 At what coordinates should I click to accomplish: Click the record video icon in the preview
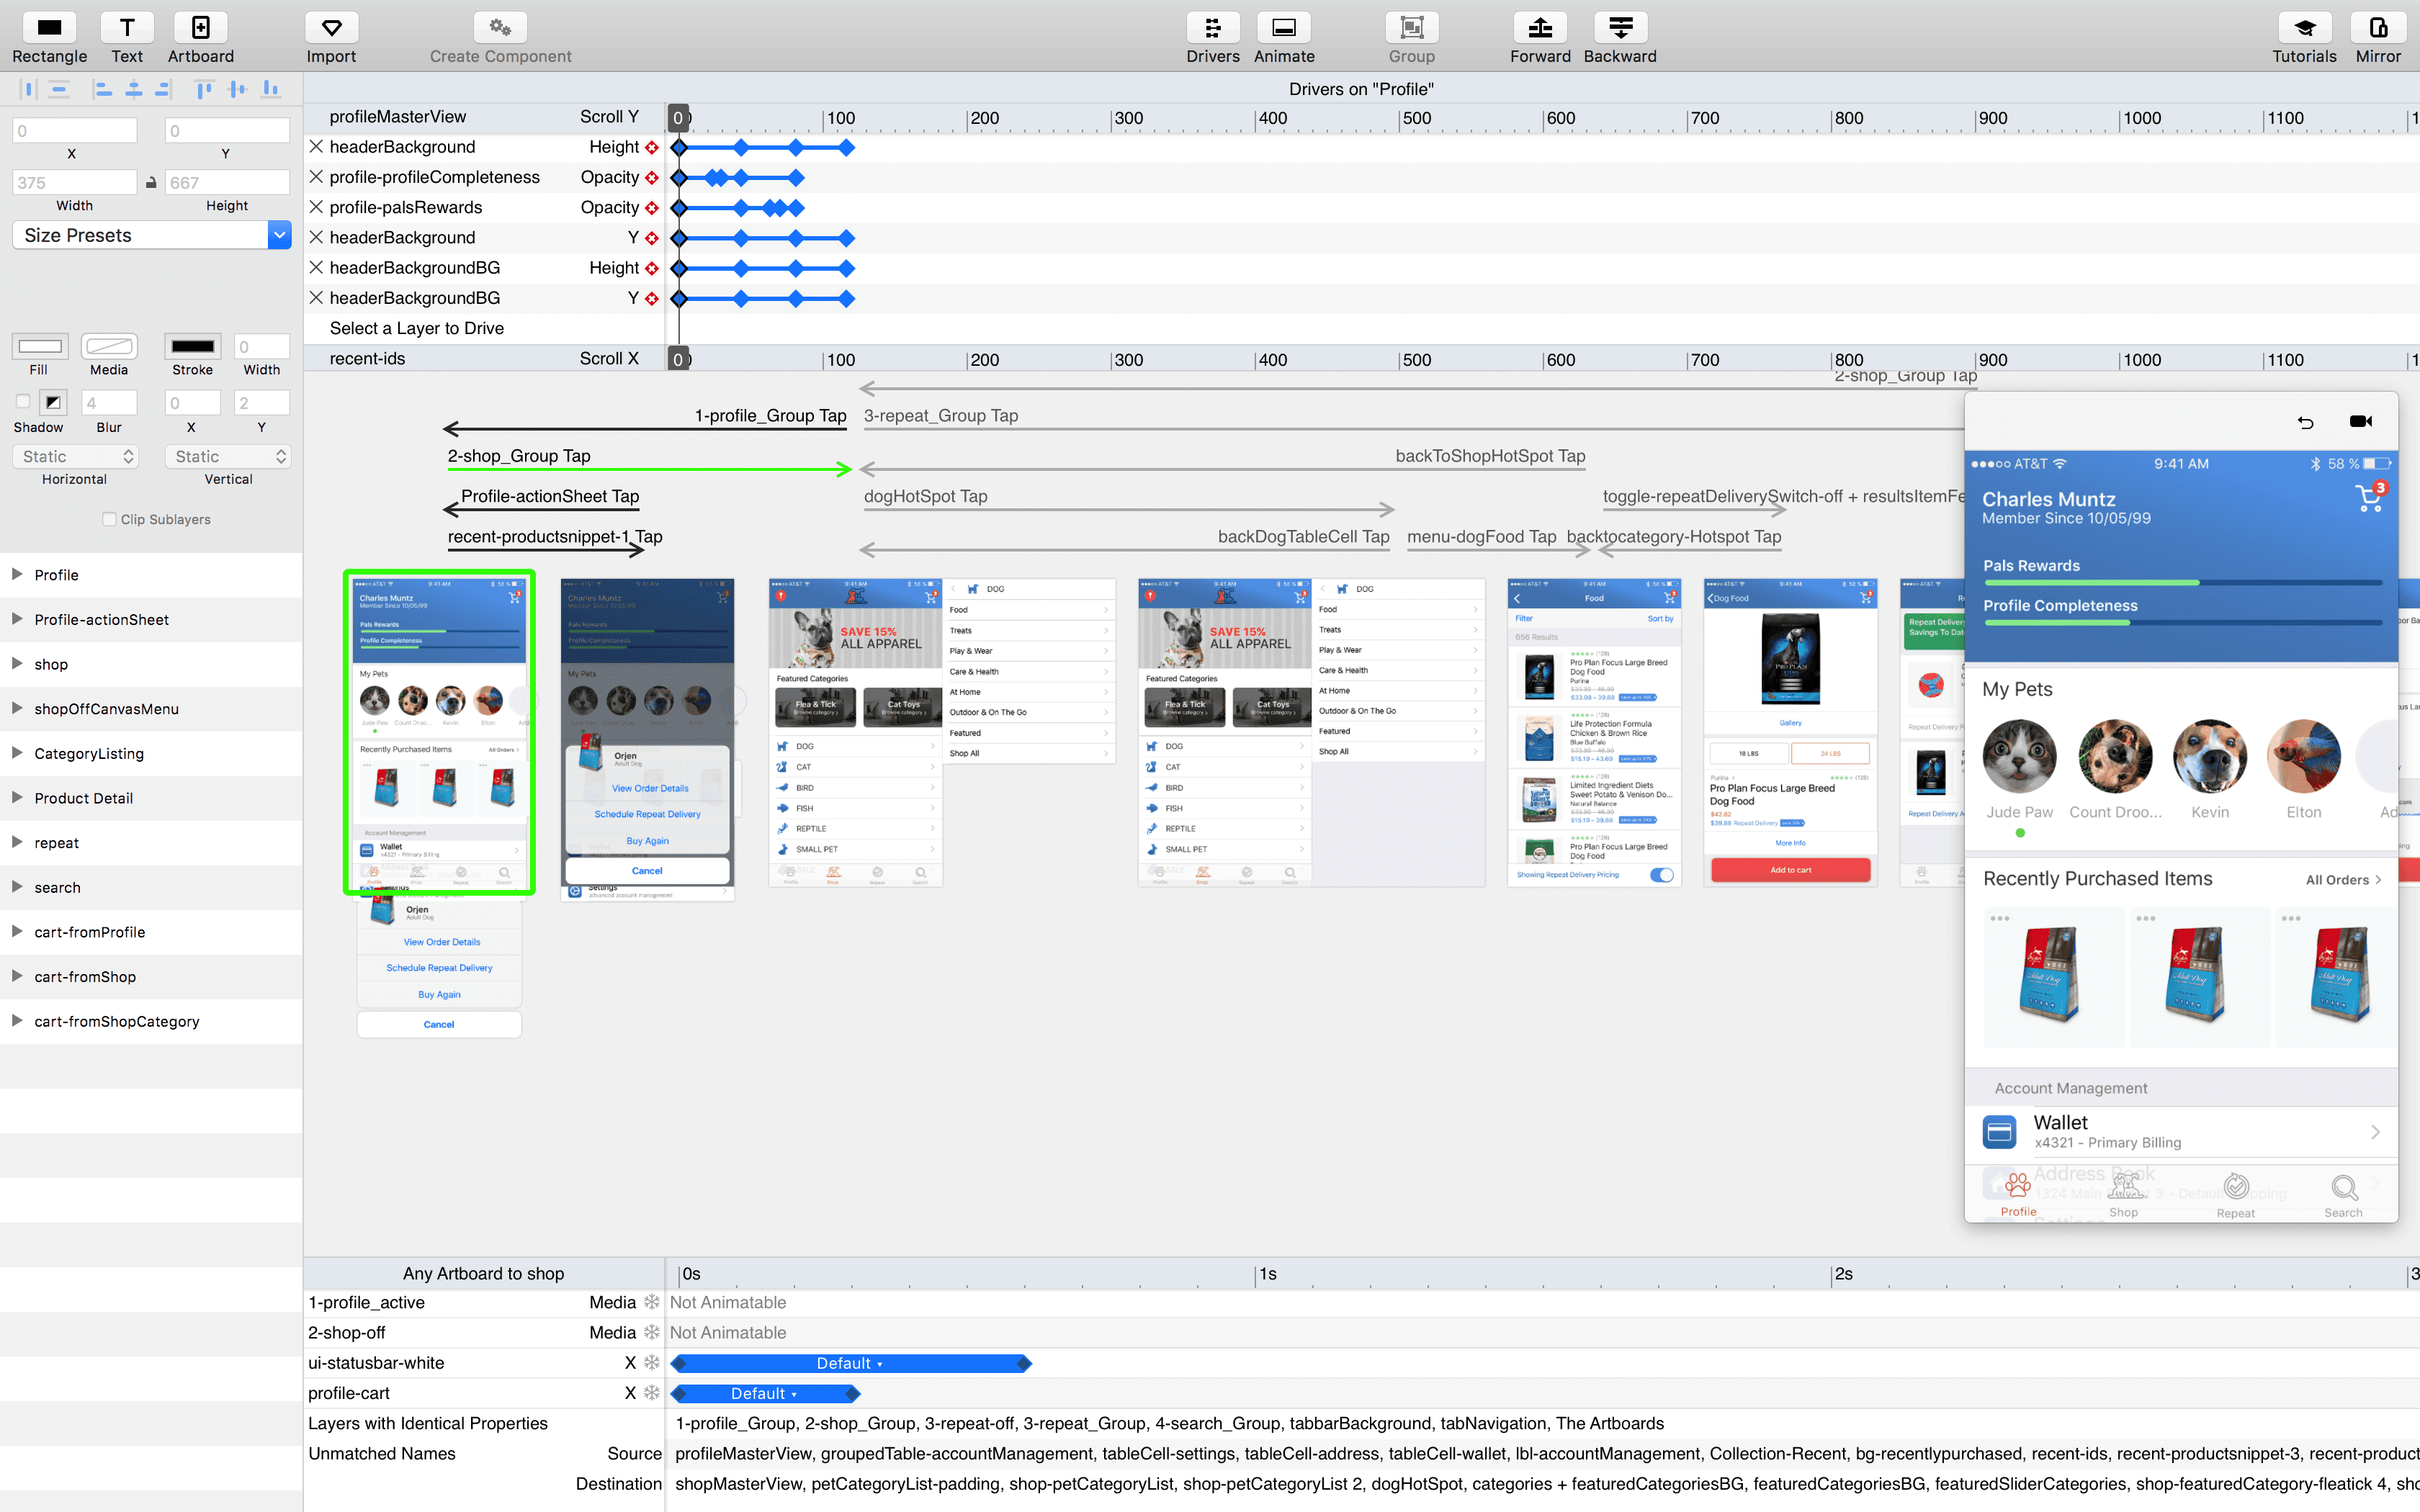pyautogui.click(x=2361, y=421)
